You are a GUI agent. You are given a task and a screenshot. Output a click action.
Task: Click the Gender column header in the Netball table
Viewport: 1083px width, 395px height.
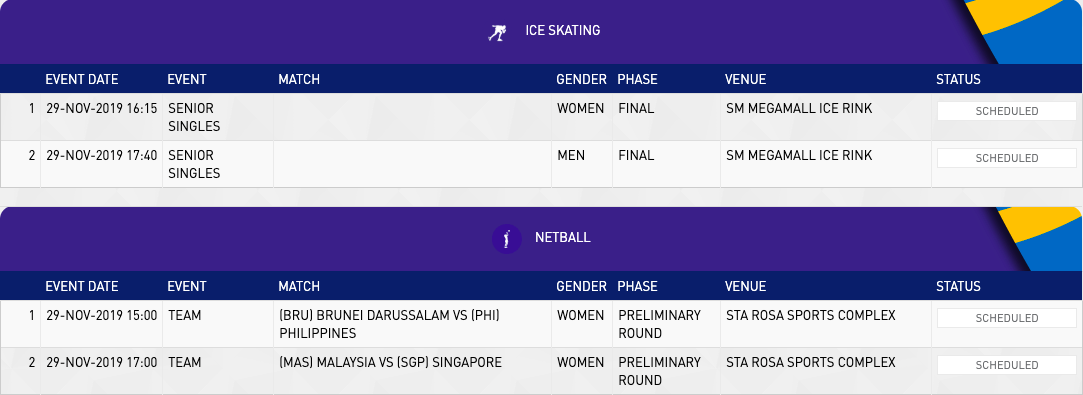click(582, 287)
